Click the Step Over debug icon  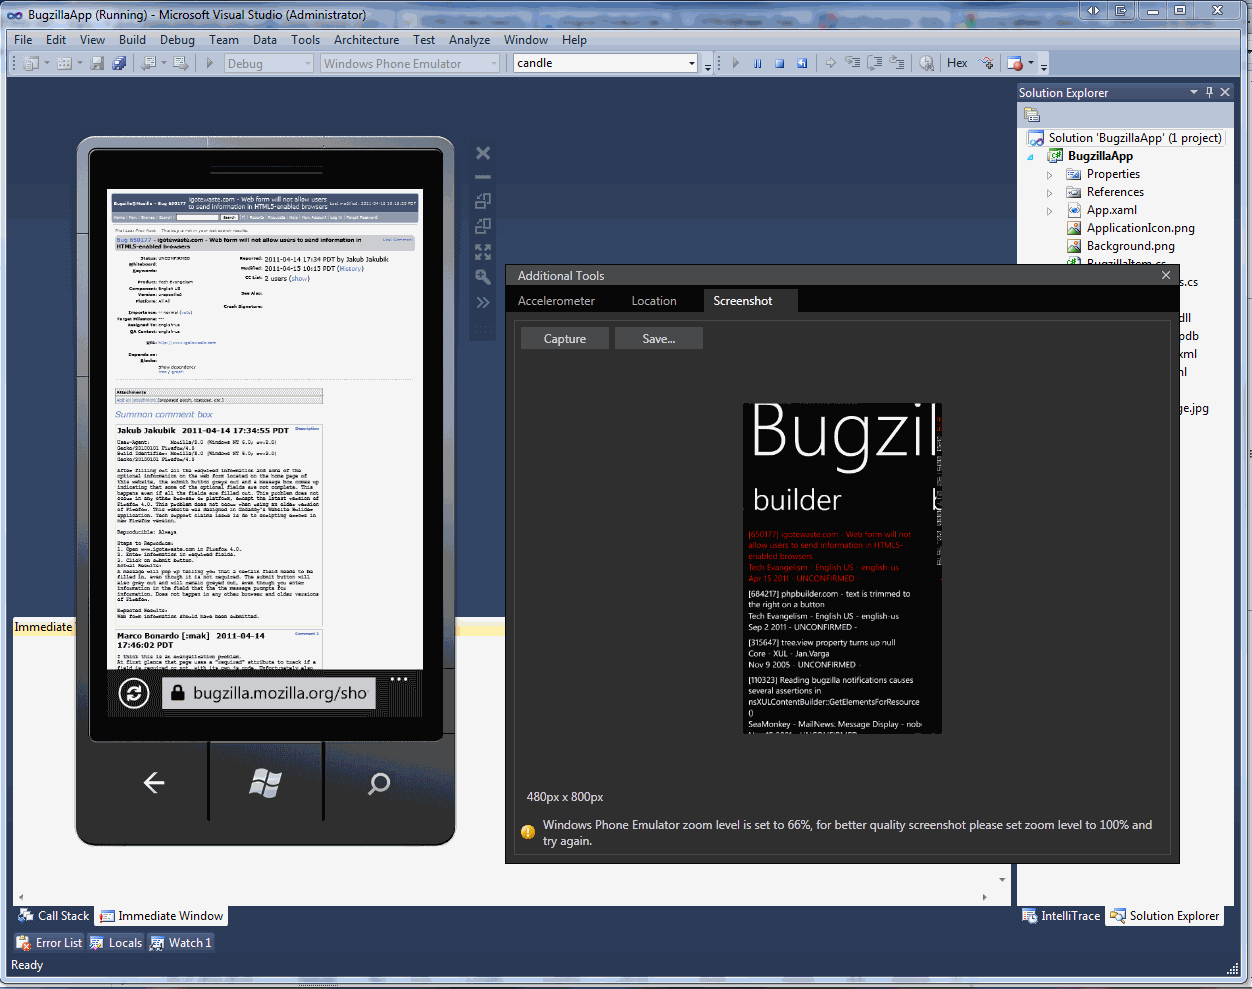pyautogui.click(x=875, y=63)
